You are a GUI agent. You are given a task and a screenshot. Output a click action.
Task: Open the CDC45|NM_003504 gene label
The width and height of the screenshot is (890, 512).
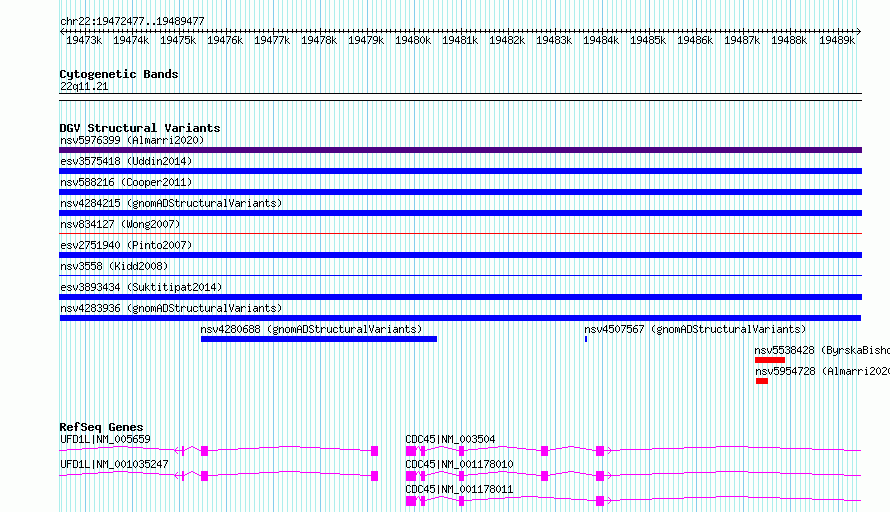(450, 439)
